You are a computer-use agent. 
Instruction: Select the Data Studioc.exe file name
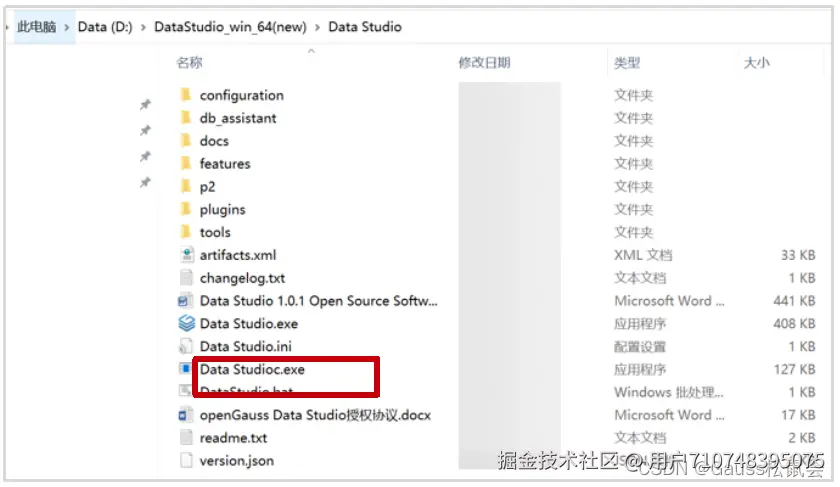point(252,369)
